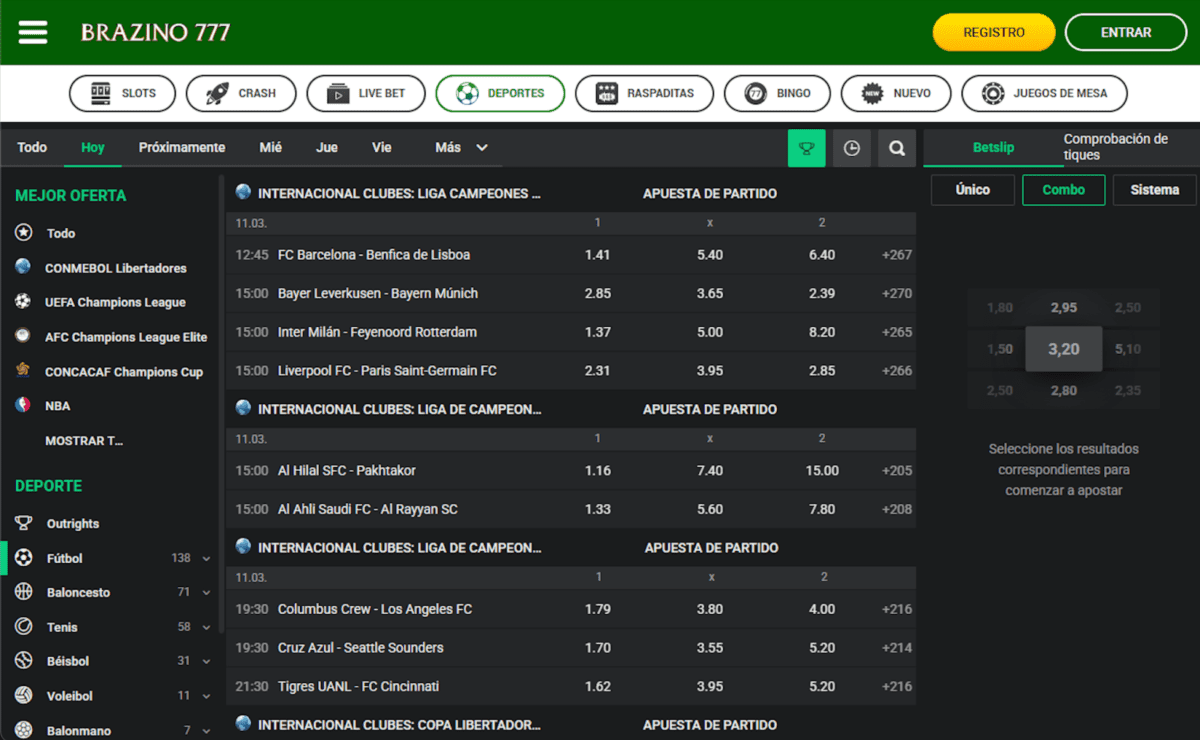1200x740 pixels.
Task: Open search with magnifier icon
Action: [x=897, y=148]
